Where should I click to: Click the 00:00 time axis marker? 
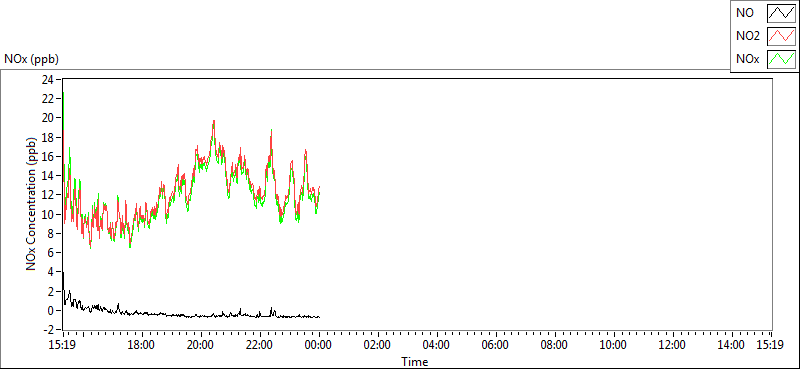(x=319, y=345)
